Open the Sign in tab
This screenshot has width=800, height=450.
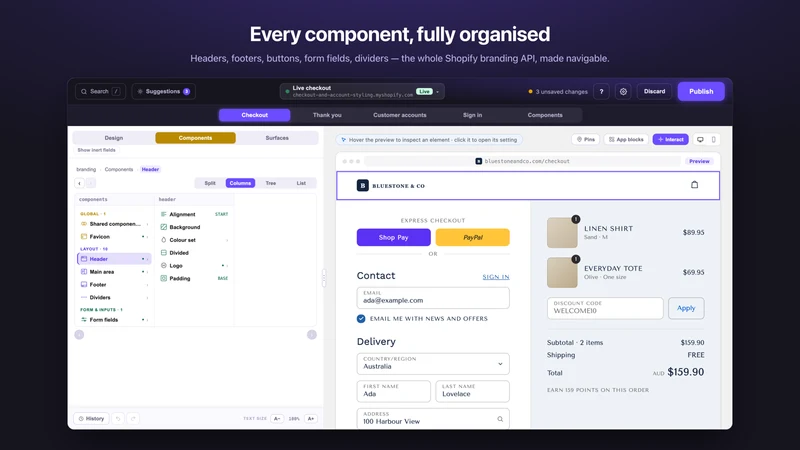pos(472,115)
